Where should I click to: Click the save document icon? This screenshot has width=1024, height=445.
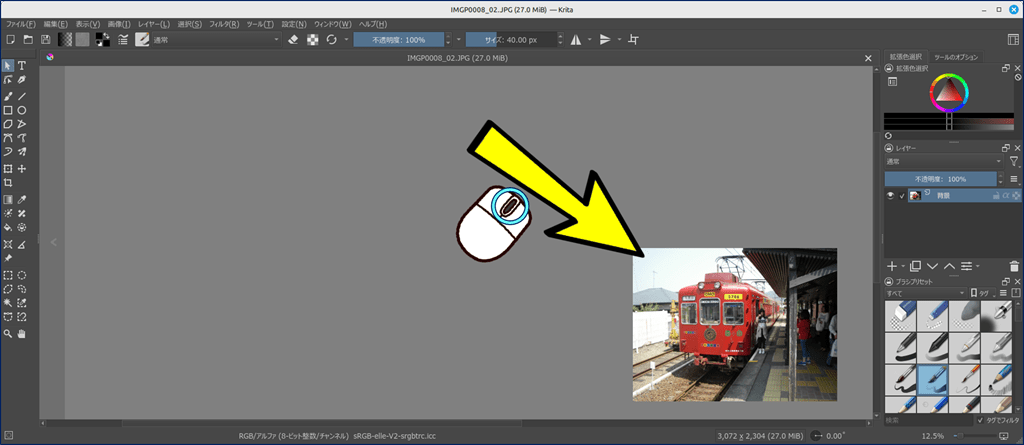(45, 39)
